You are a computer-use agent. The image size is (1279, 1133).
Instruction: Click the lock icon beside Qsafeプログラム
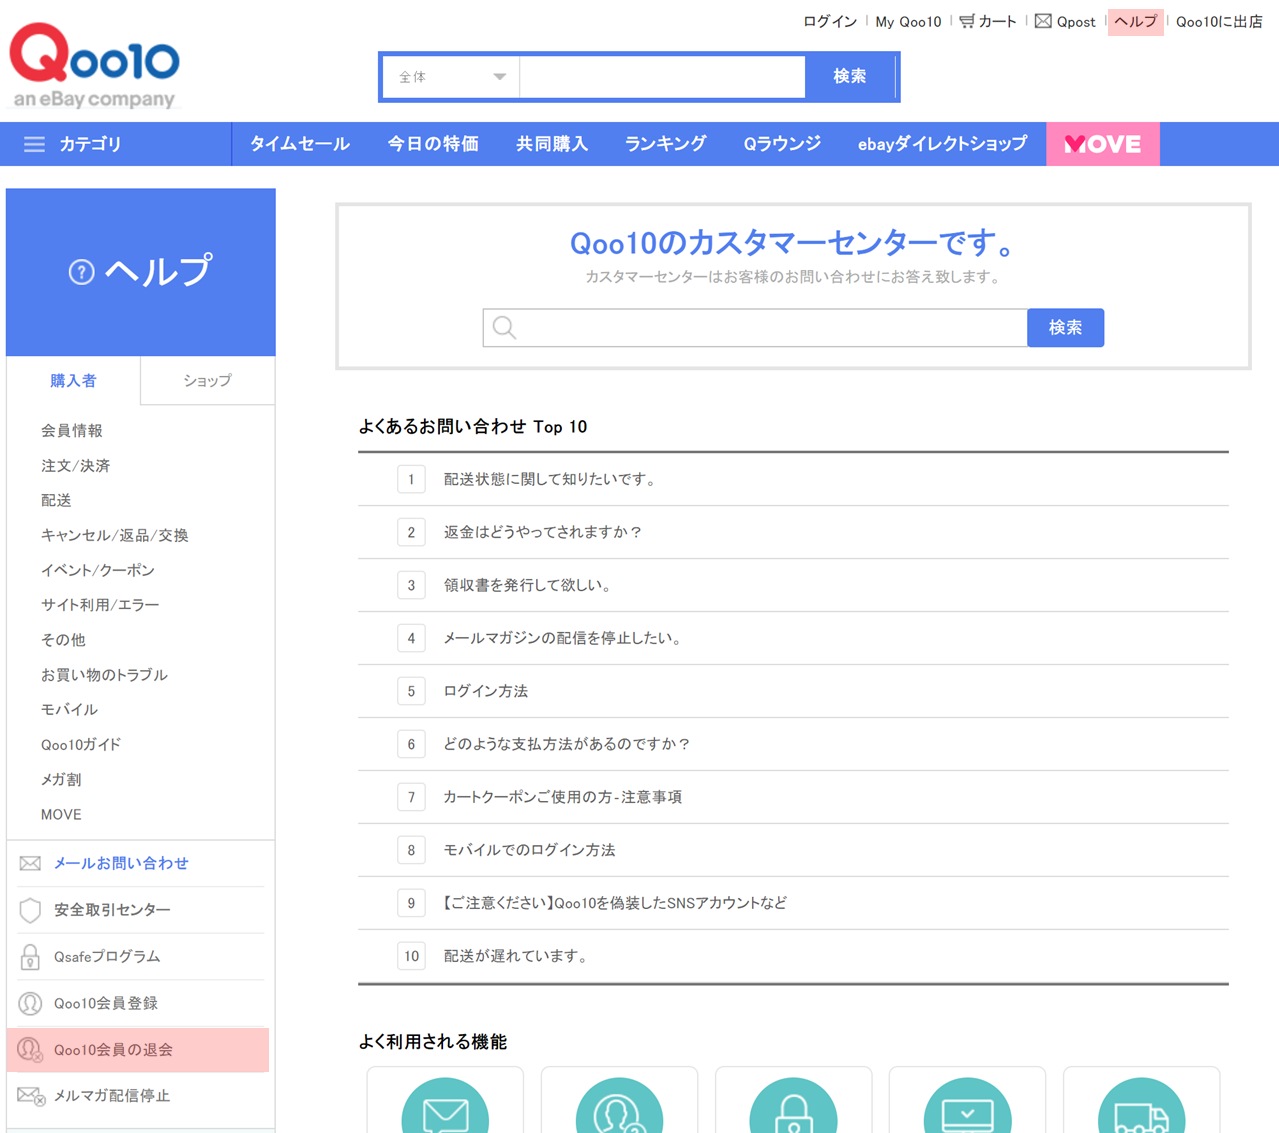(29, 956)
